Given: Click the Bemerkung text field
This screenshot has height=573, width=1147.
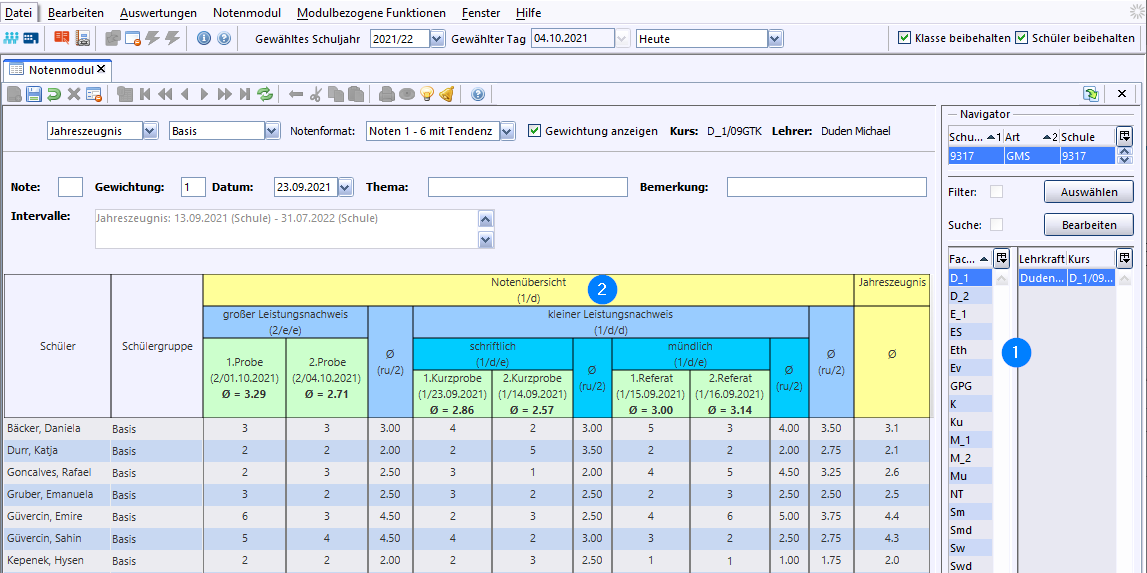Looking at the screenshot, I should pyautogui.click(x=827, y=187).
